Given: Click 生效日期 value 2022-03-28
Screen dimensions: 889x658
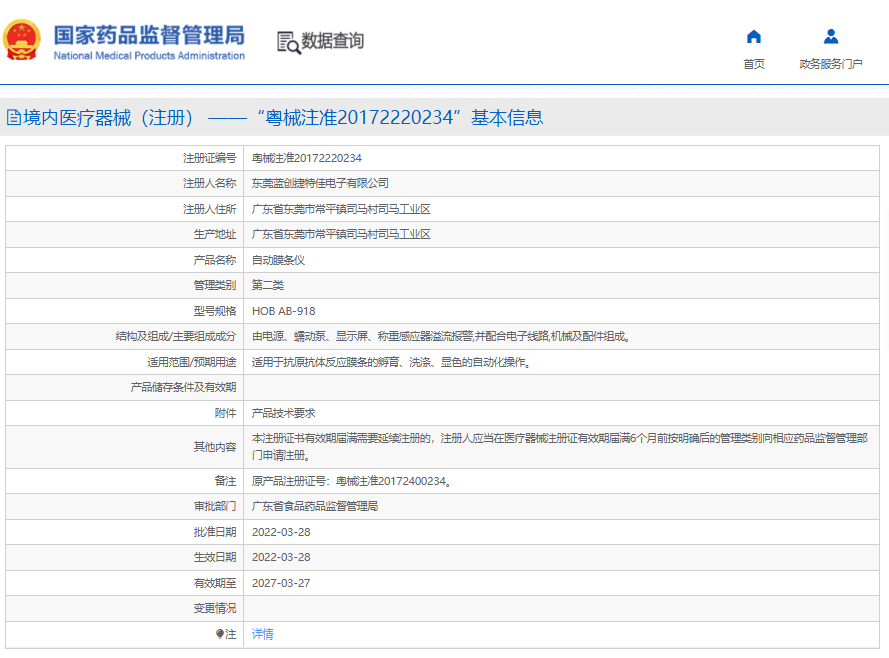Looking at the screenshot, I should [x=281, y=557].
